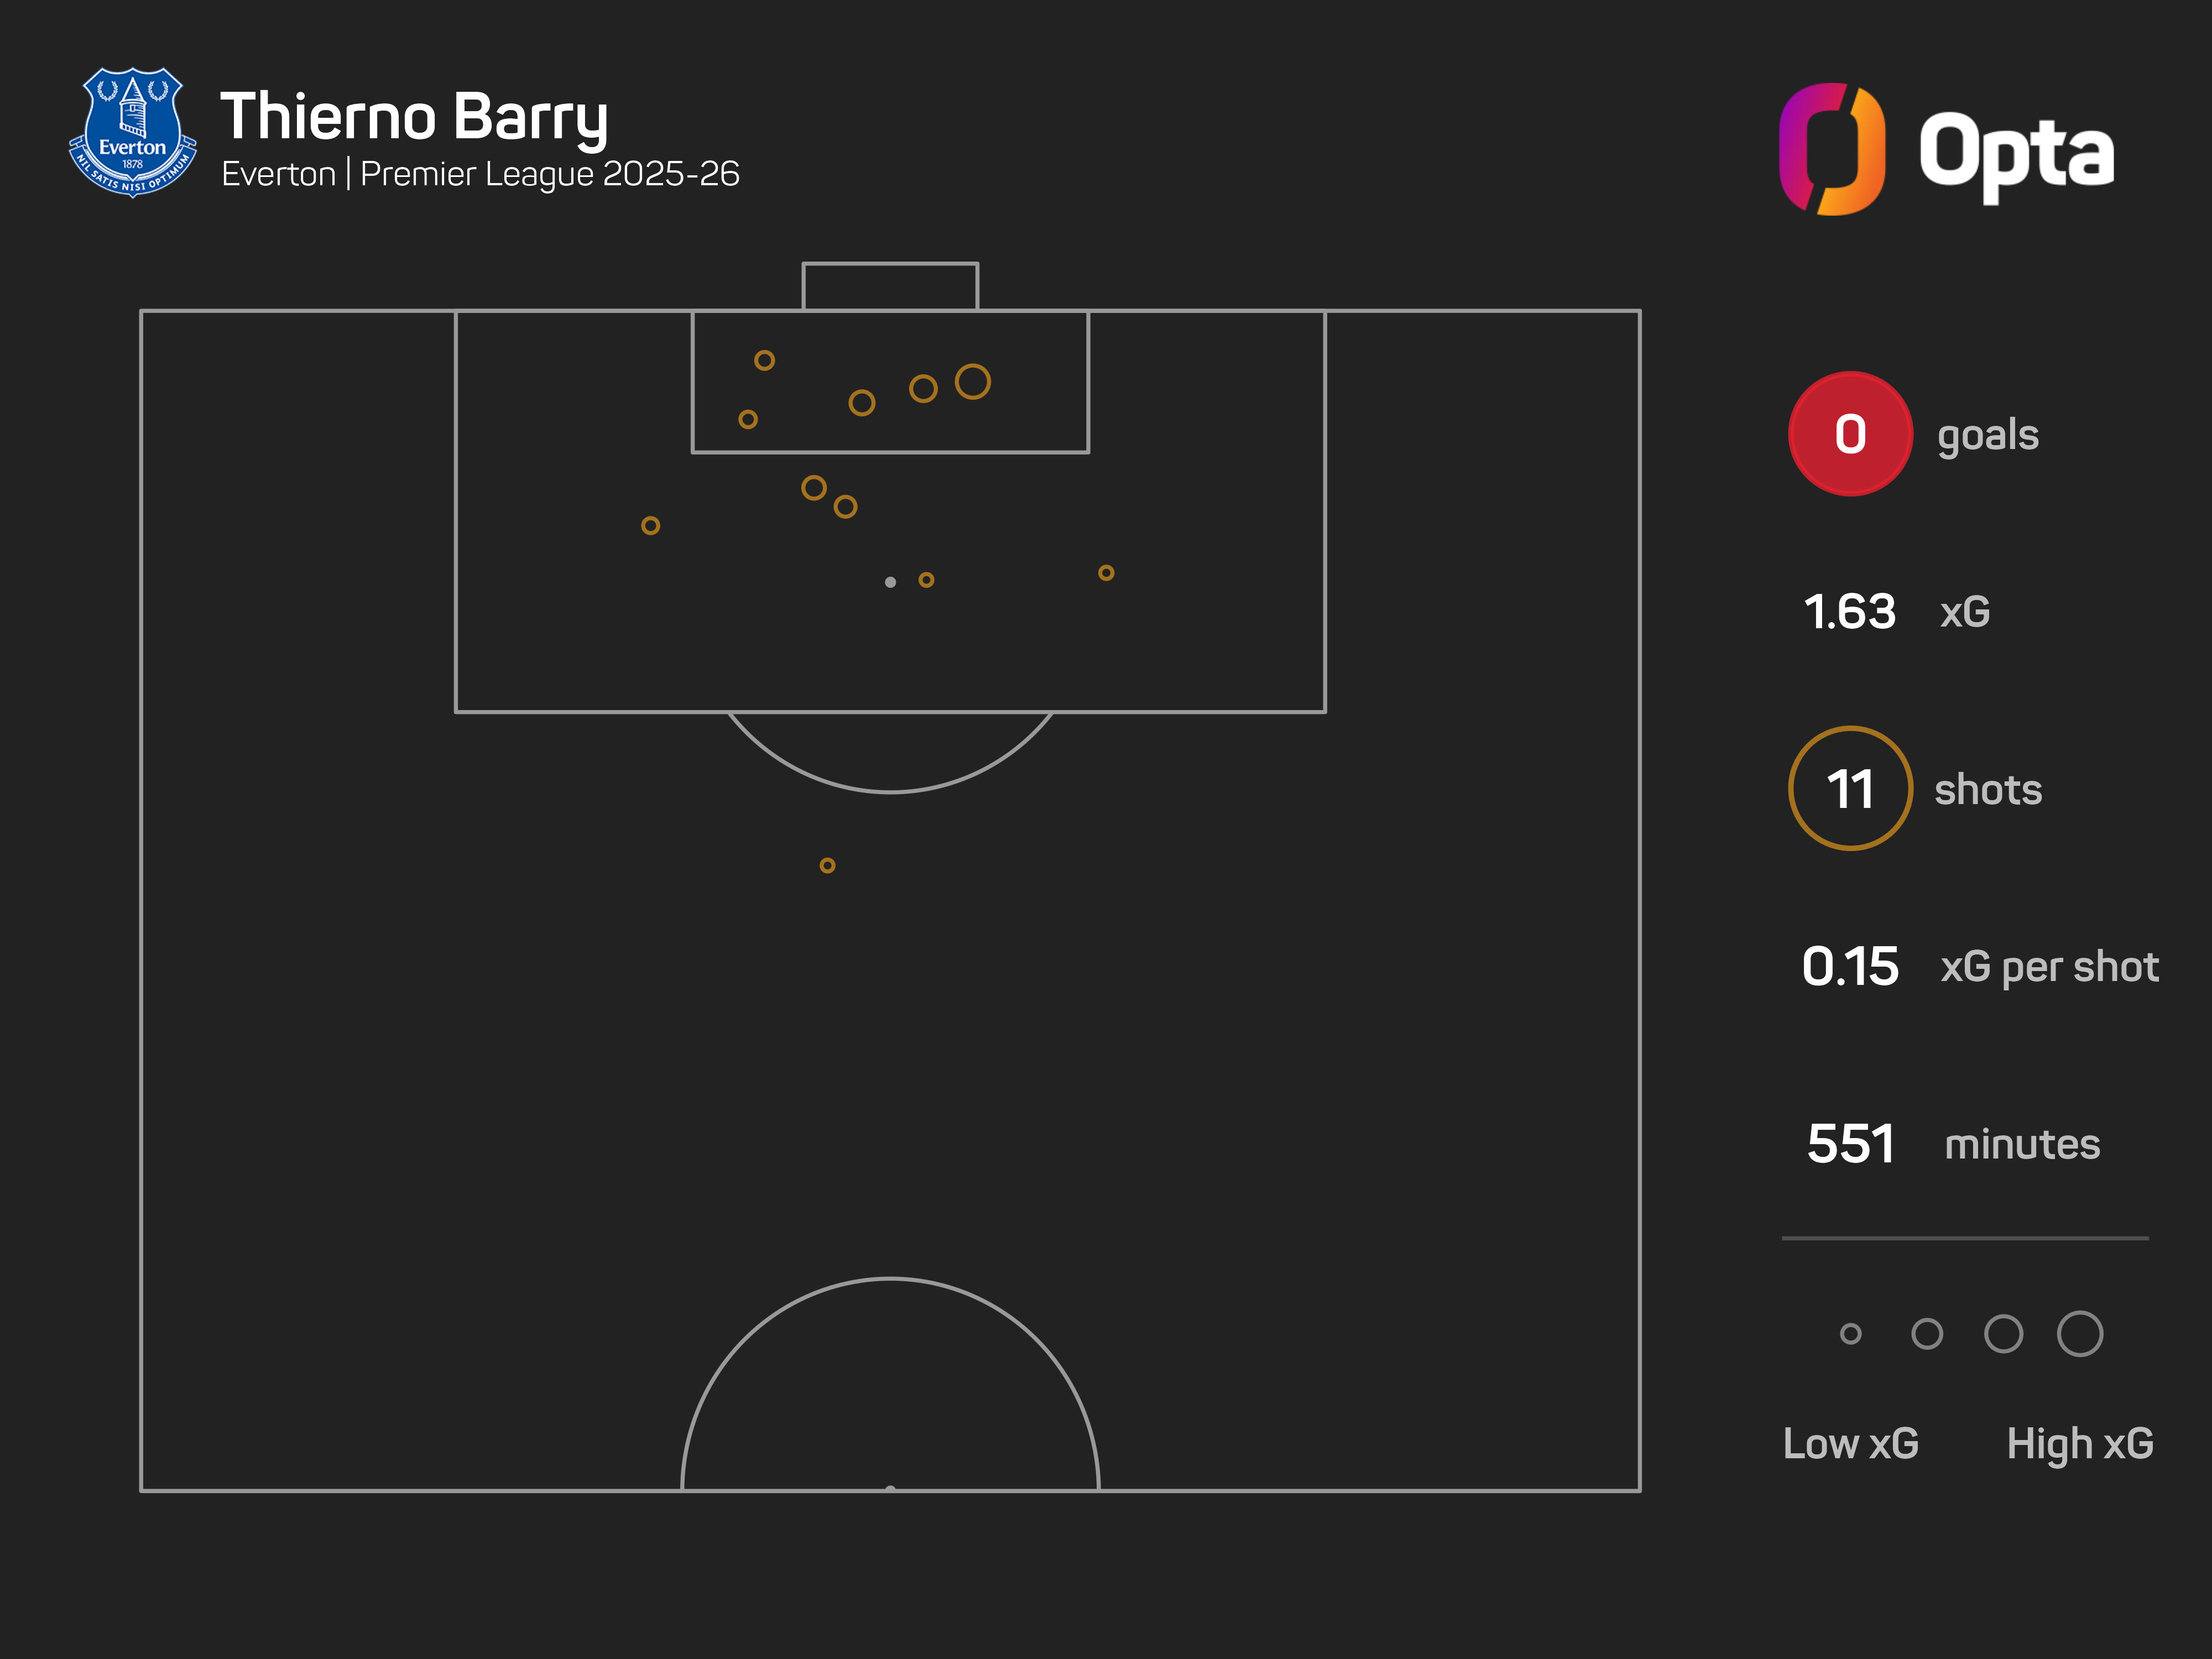This screenshot has height=1659, width=2212.
Task: Select the leftmost shot marker in the penalty area
Action: tap(650, 525)
